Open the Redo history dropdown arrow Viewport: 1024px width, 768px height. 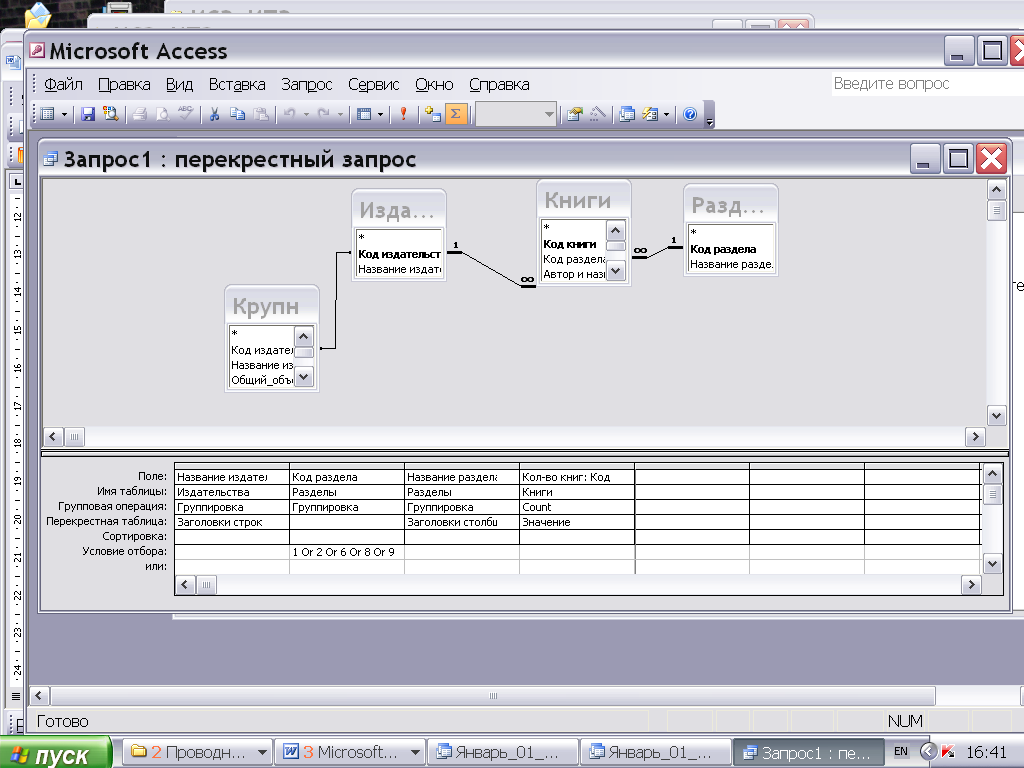click(x=340, y=114)
